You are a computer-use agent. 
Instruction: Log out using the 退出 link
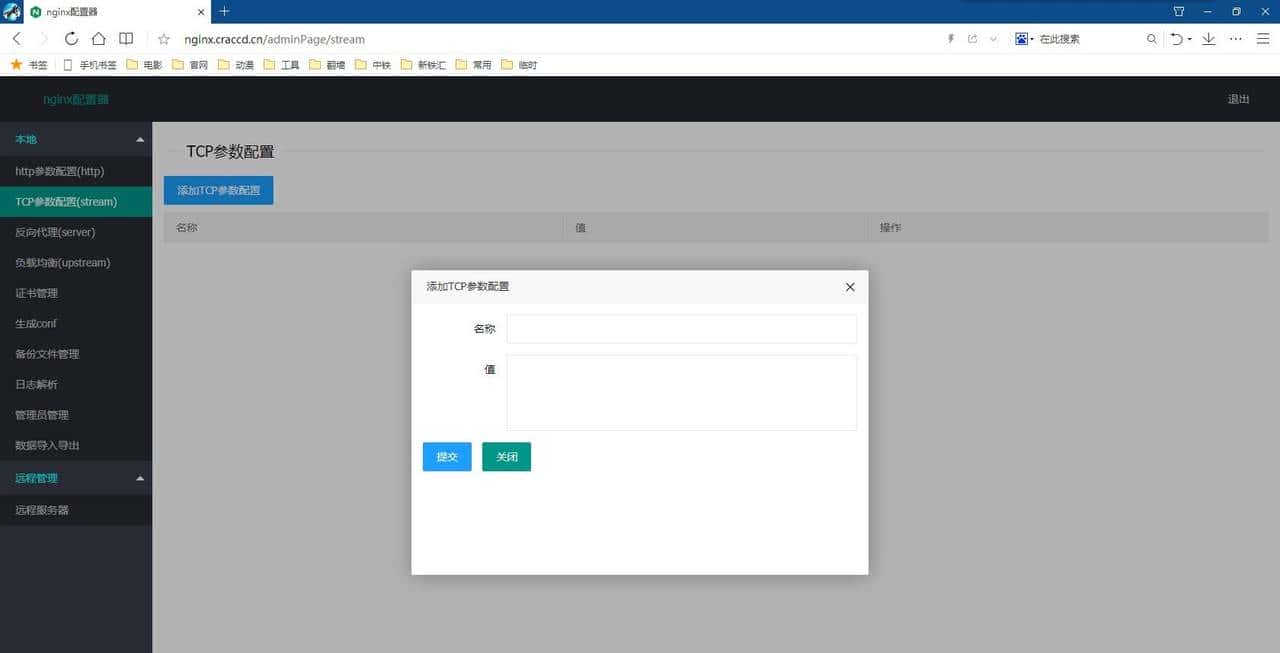pyautogui.click(x=1238, y=99)
